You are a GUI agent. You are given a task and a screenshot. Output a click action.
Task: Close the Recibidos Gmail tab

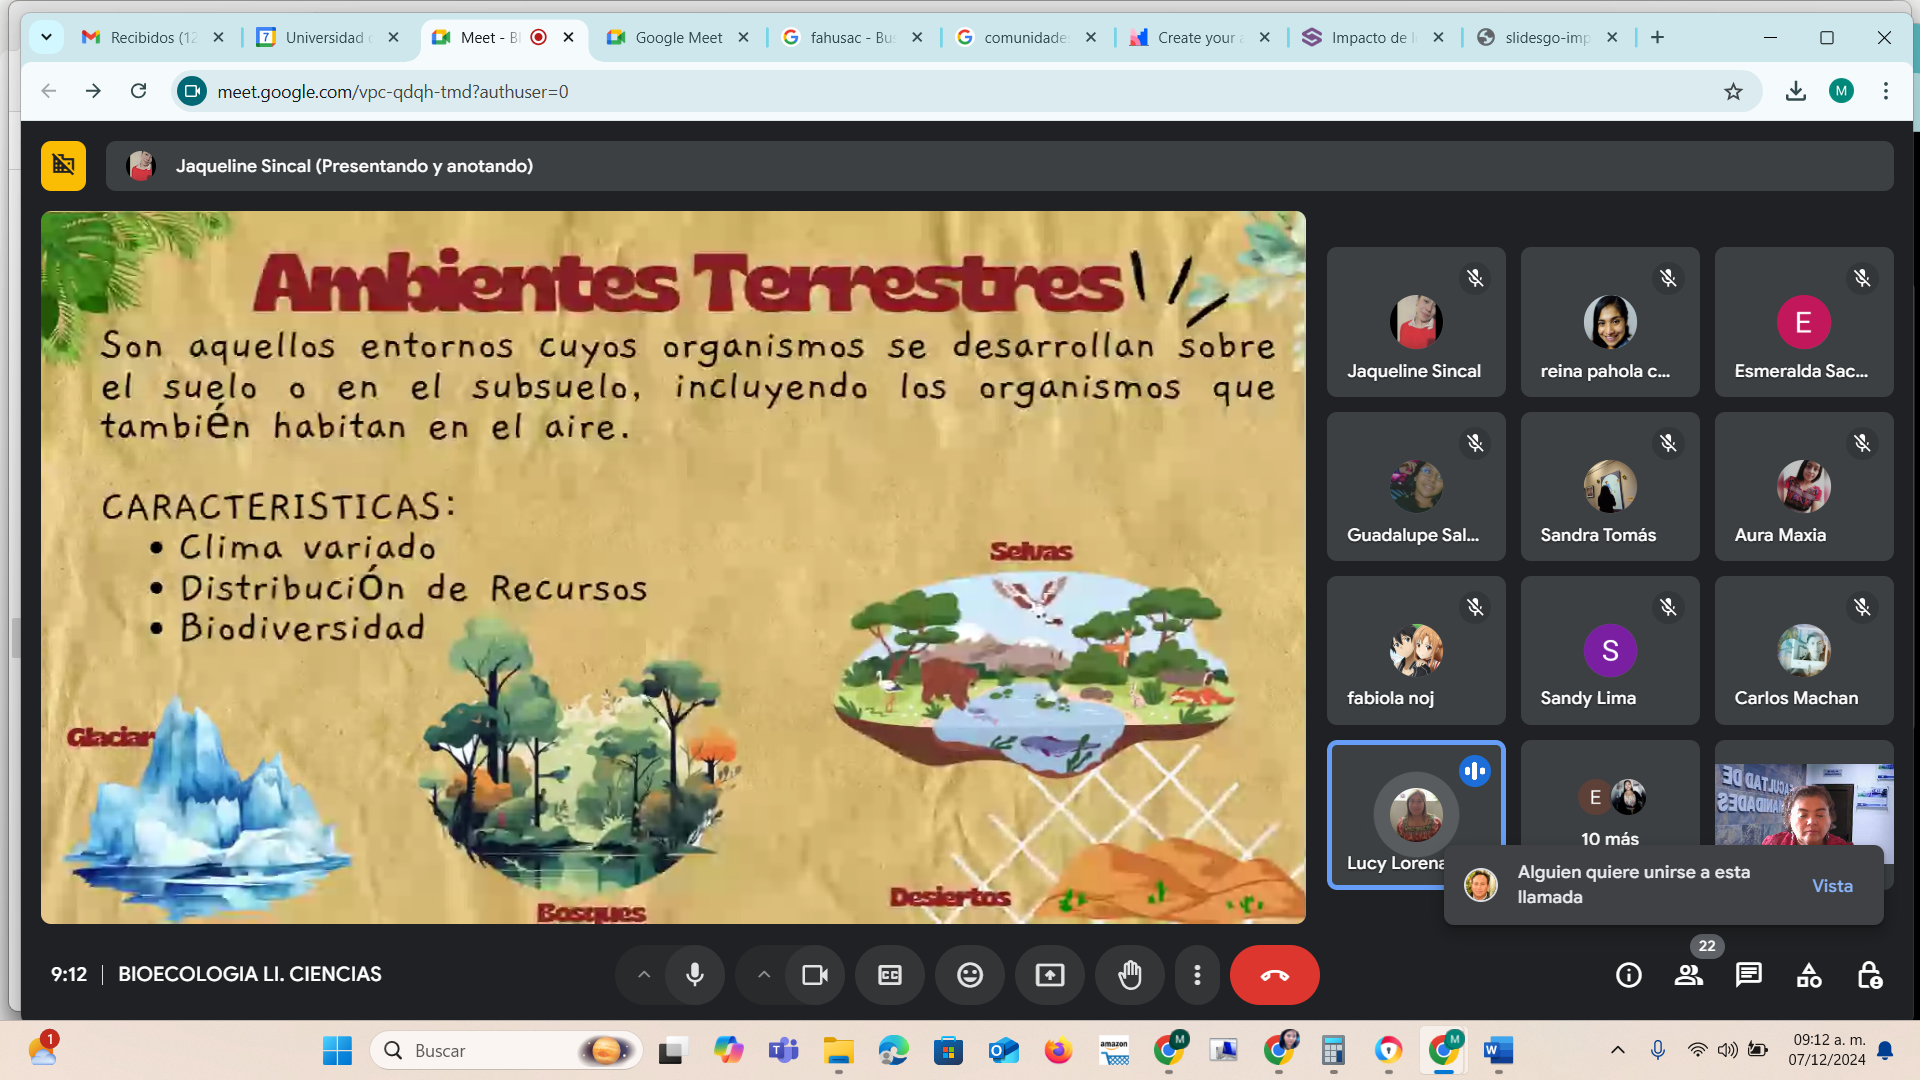coord(219,37)
